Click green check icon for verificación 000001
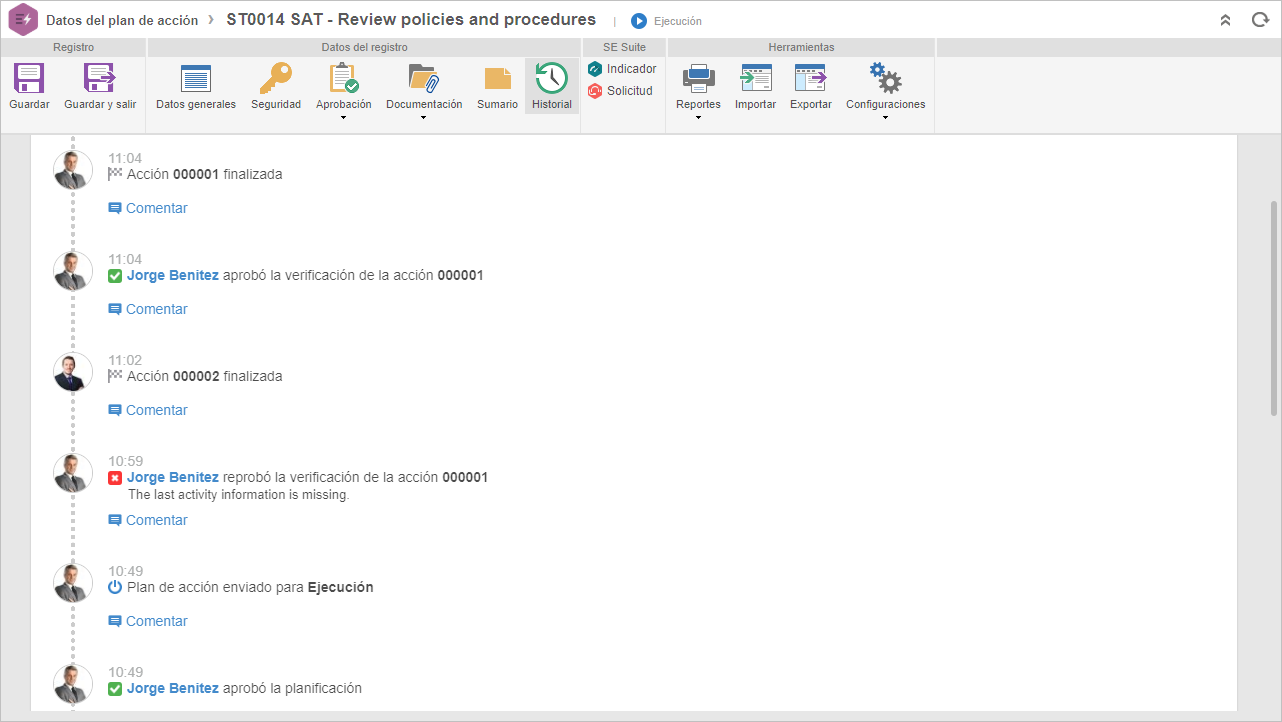 click(115, 276)
